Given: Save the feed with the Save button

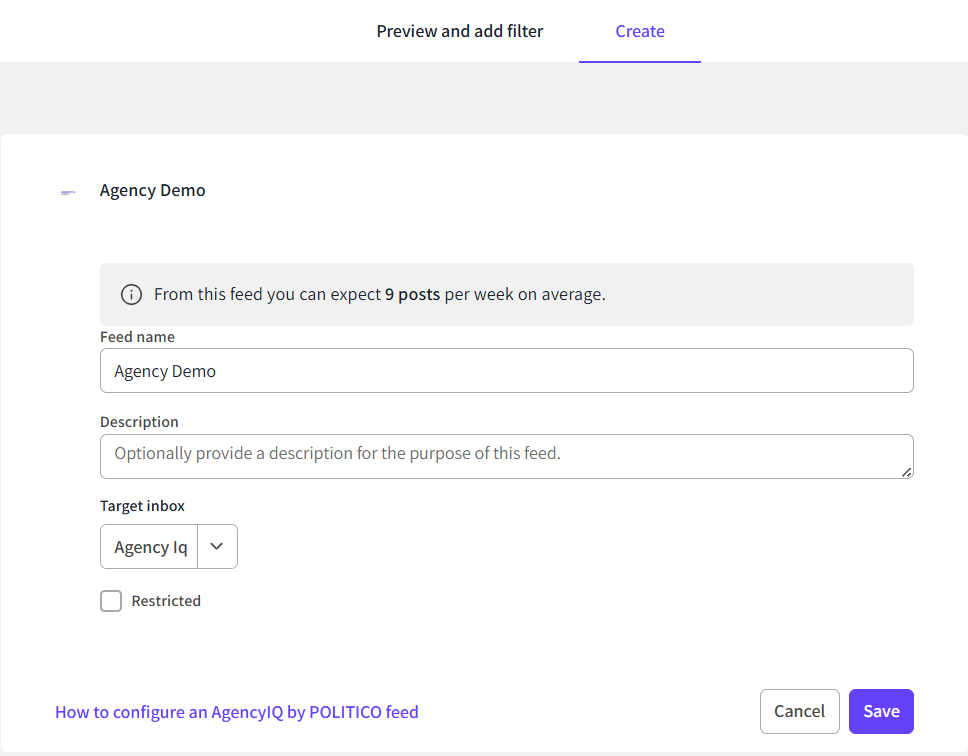Looking at the screenshot, I should [881, 711].
